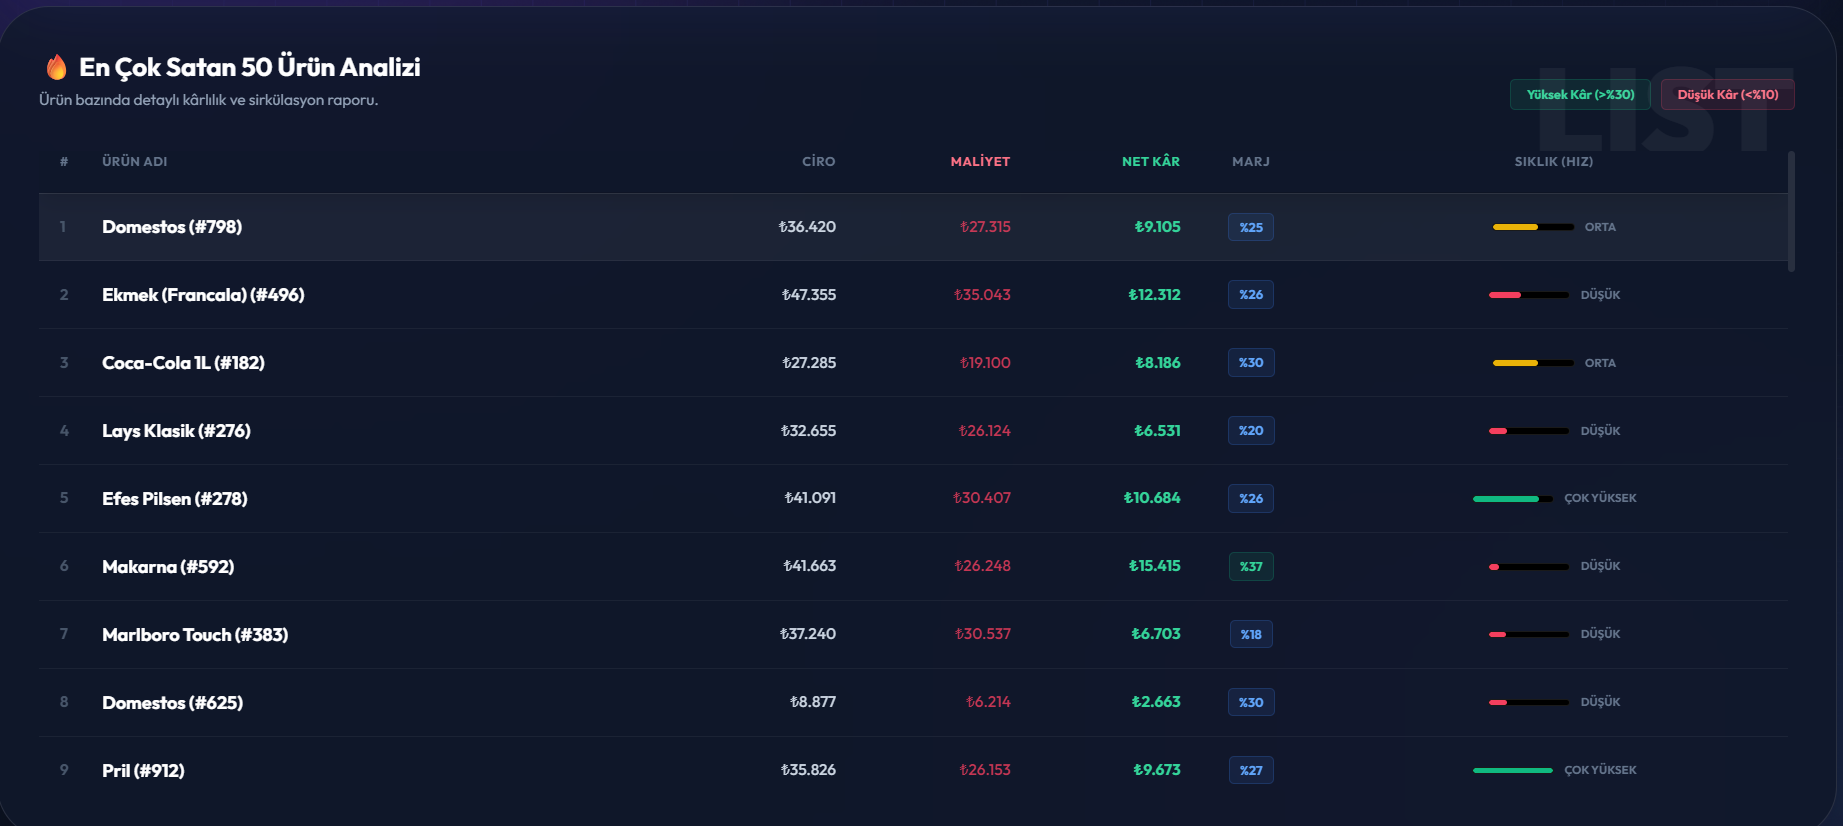Viewport: 1843px width, 826px height.
Task: Click the yellow frequency bar for Domestos (#798)
Action: point(1532,227)
